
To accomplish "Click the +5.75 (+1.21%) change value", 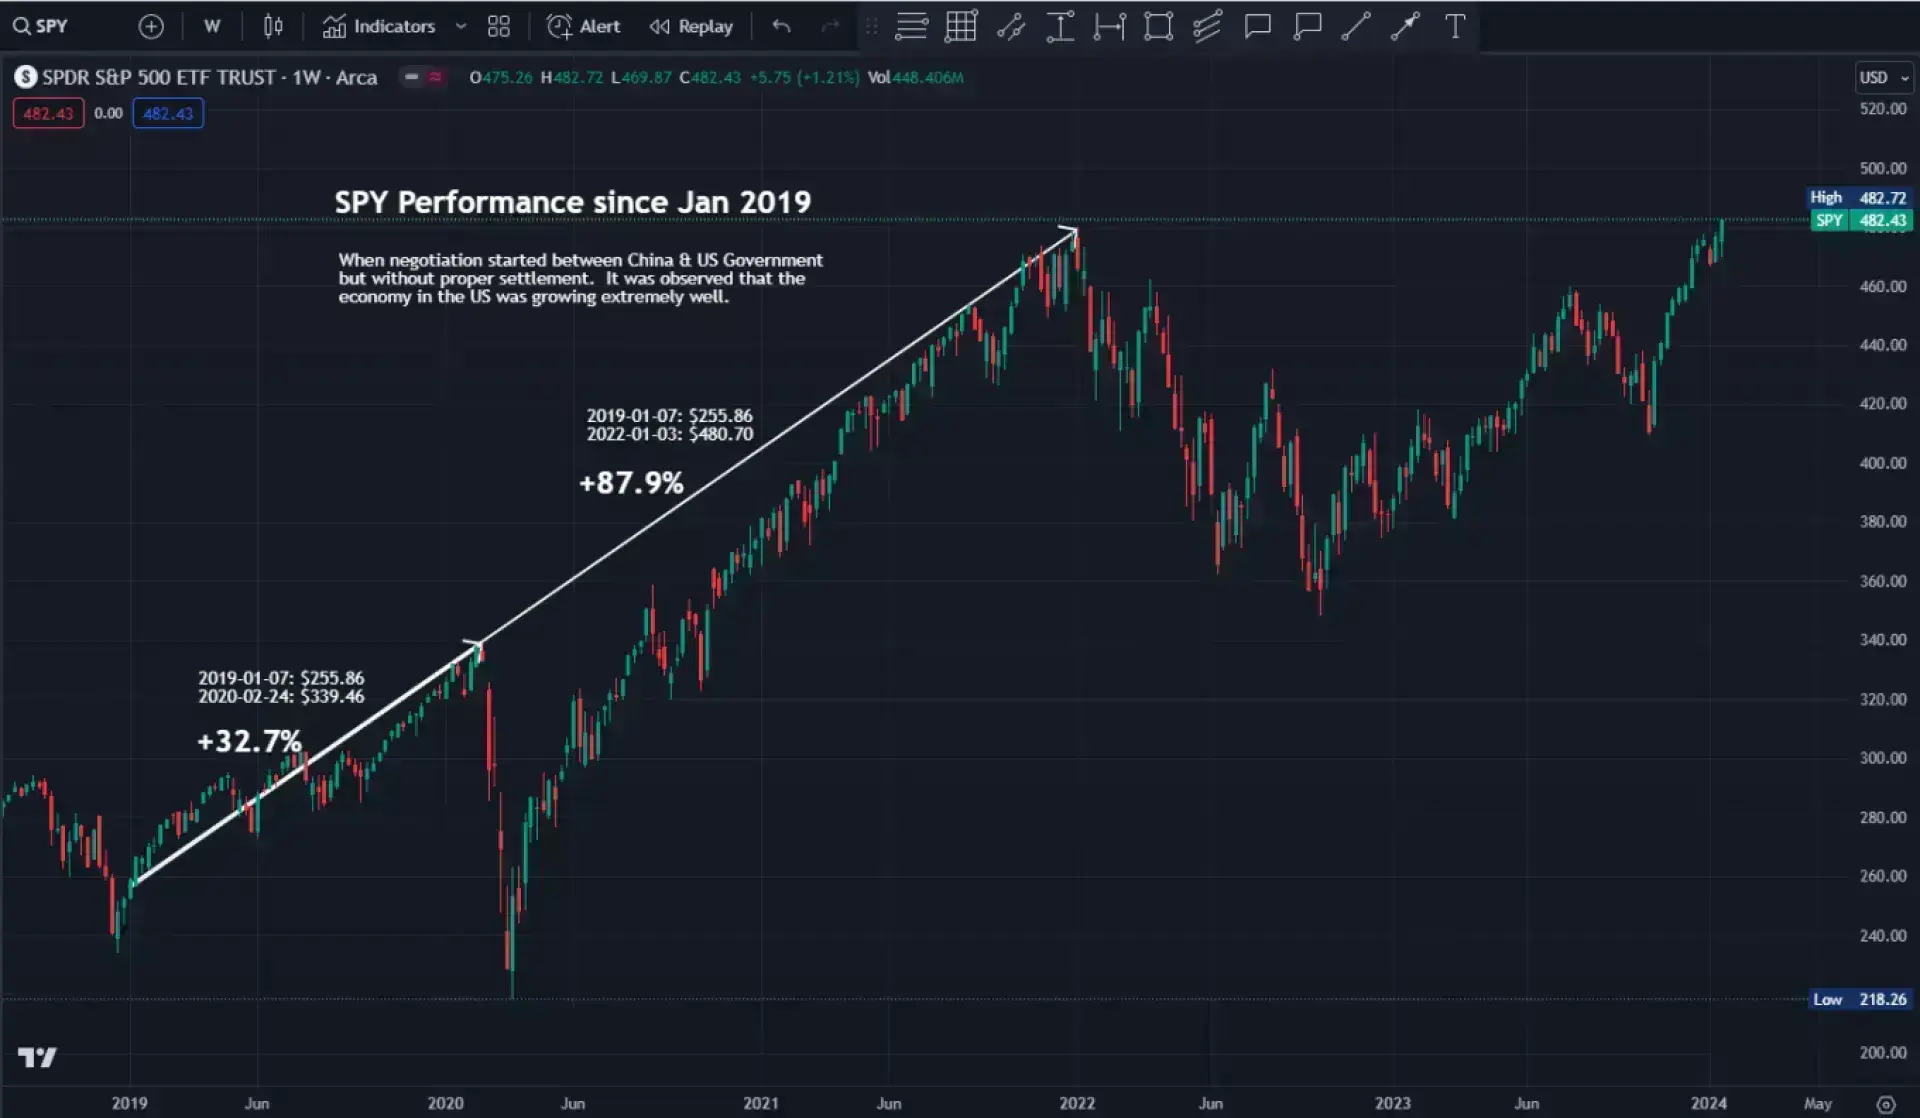I will click(x=804, y=77).
